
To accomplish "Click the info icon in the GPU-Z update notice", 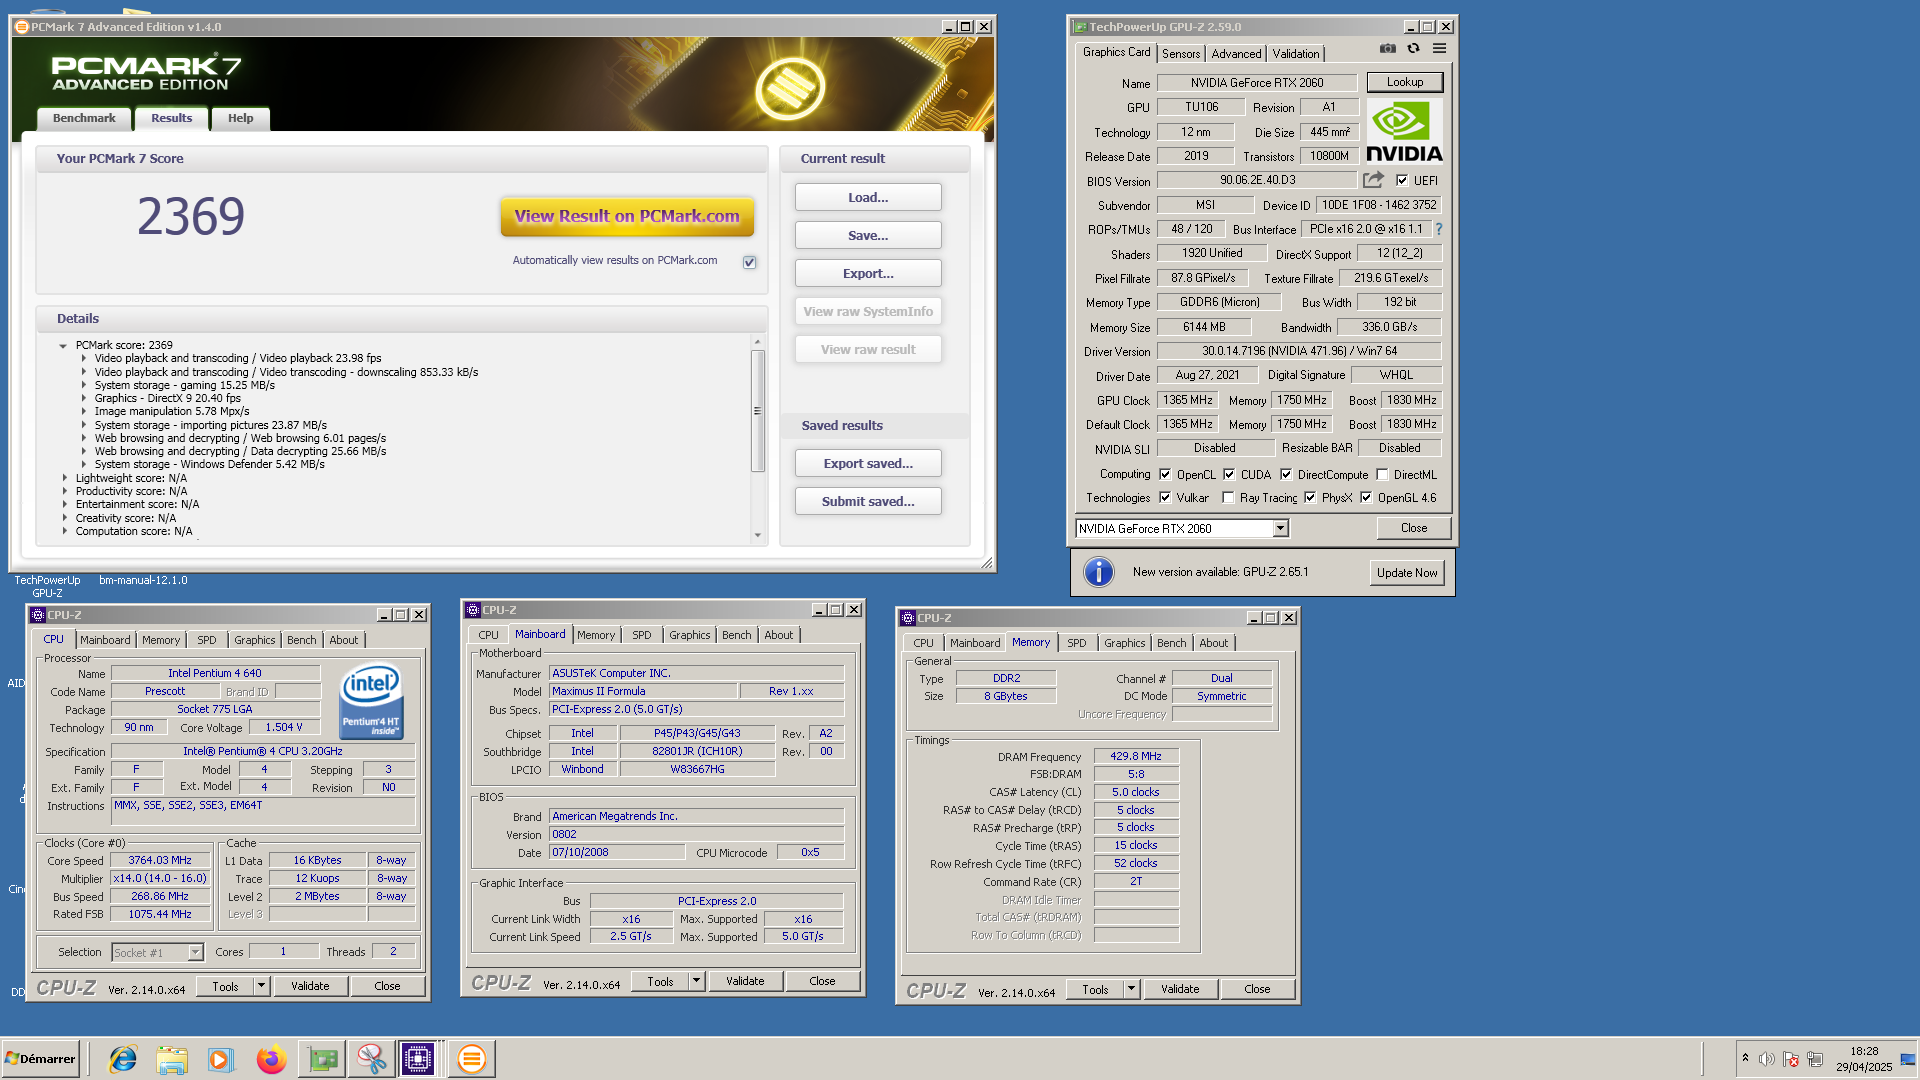I will [1098, 572].
